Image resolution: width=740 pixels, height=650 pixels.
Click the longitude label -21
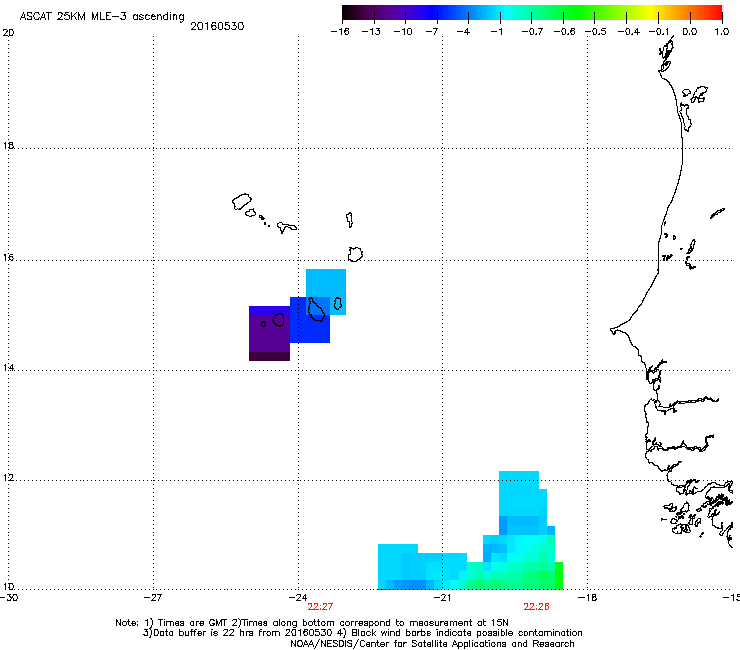(x=442, y=598)
